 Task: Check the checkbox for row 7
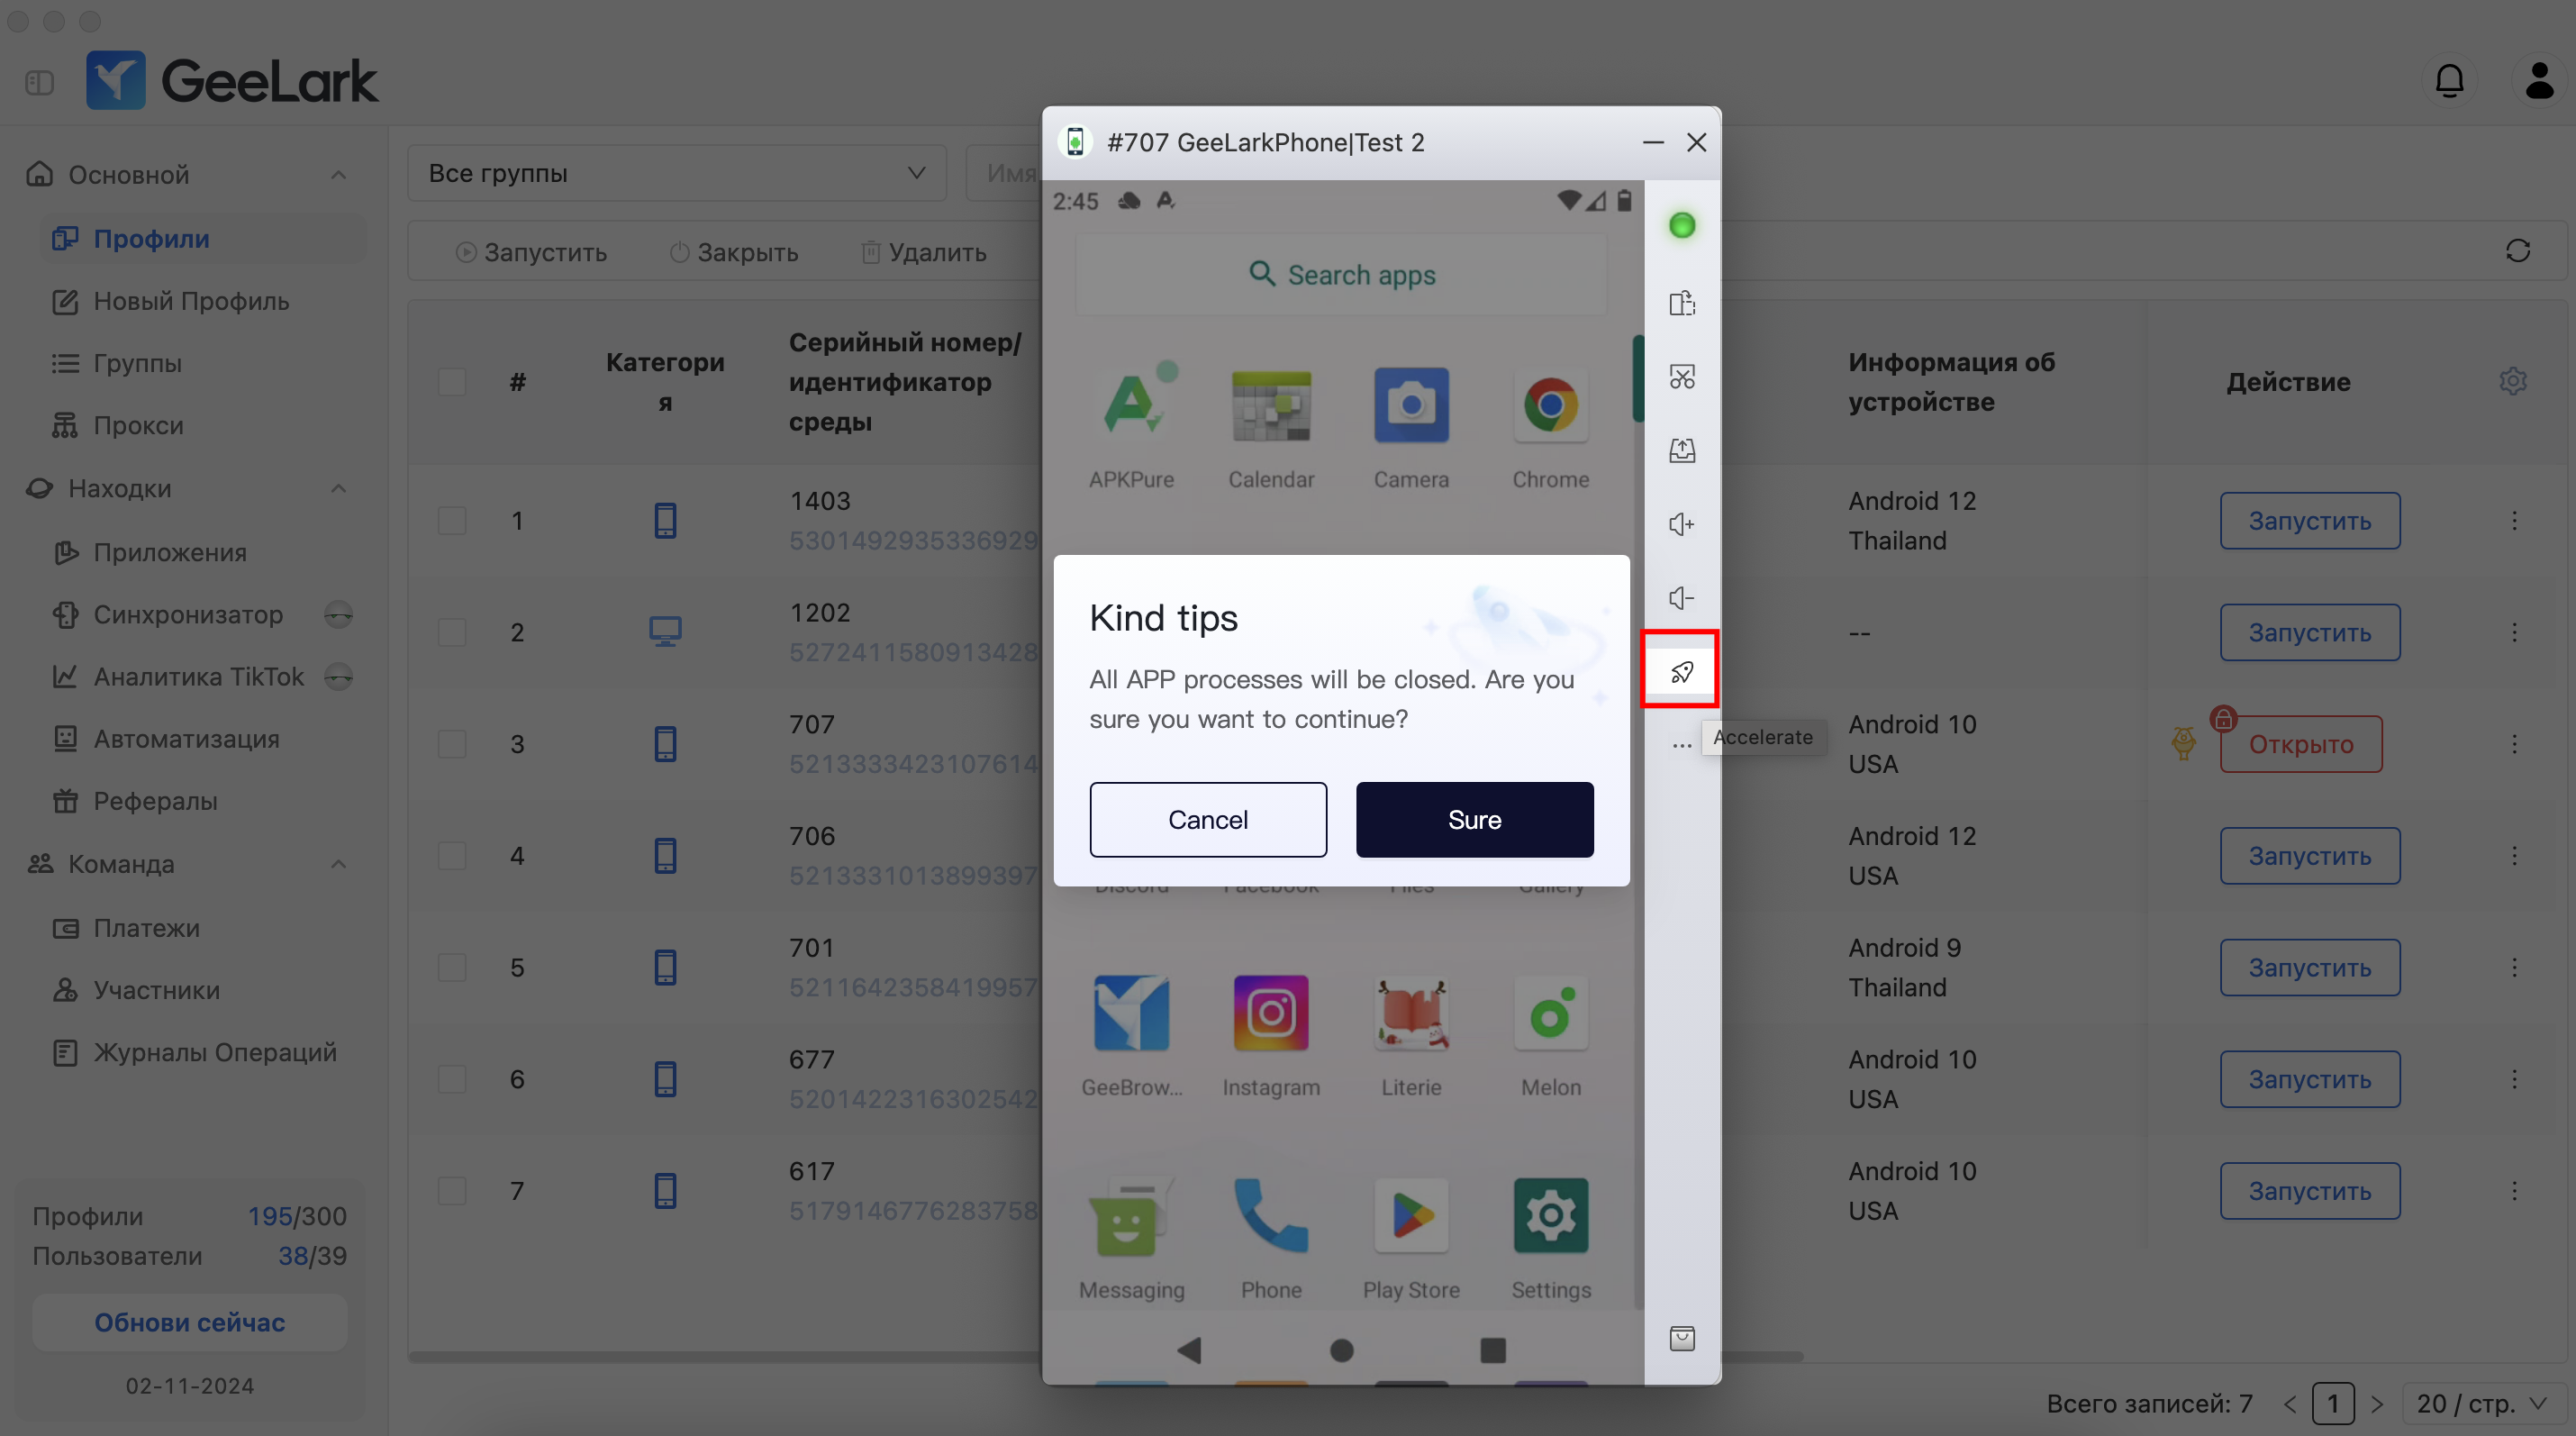[x=452, y=1190]
